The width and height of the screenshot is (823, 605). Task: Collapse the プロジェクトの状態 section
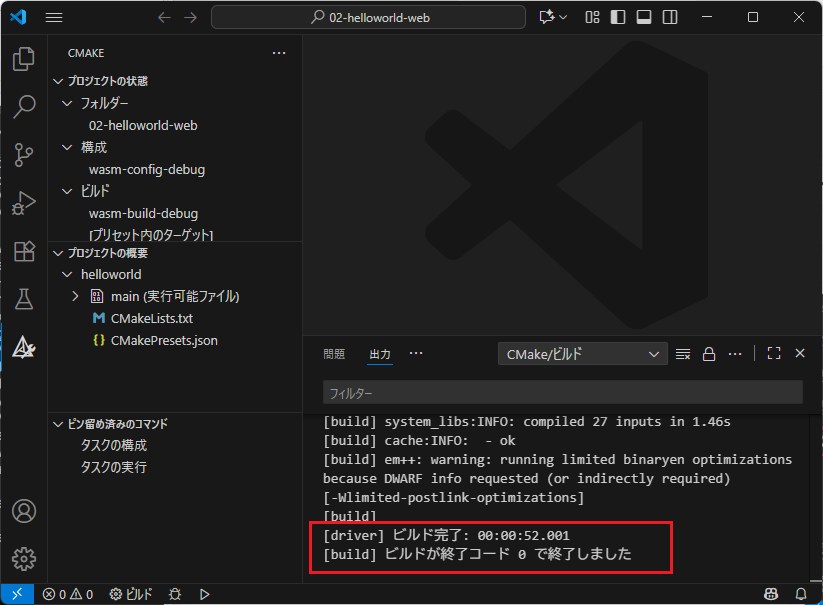(58, 81)
